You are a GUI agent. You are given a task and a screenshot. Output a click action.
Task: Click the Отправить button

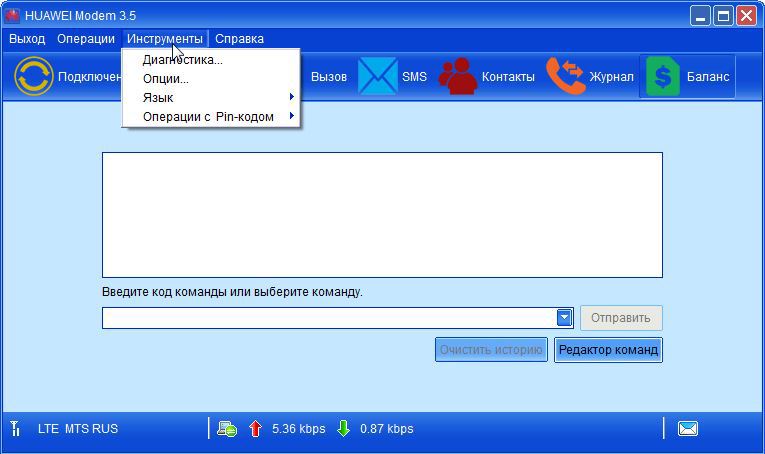621,317
